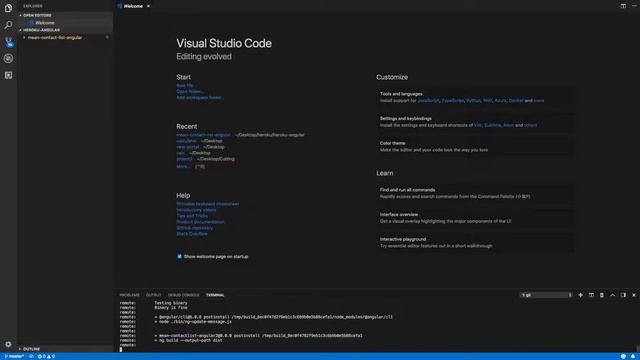Open the Explorer view in activity bar
Image resolution: width=640 pixels, height=360 pixels.
[8, 8]
